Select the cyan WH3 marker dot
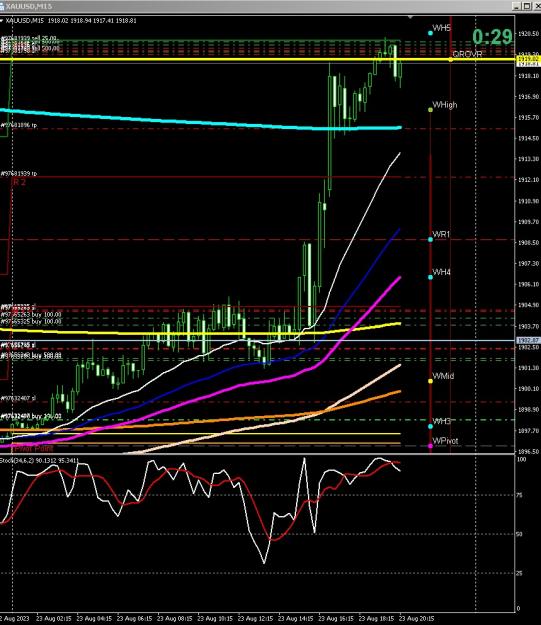The width and height of the screenshot is (541, 625). click(x=430, y=426)
